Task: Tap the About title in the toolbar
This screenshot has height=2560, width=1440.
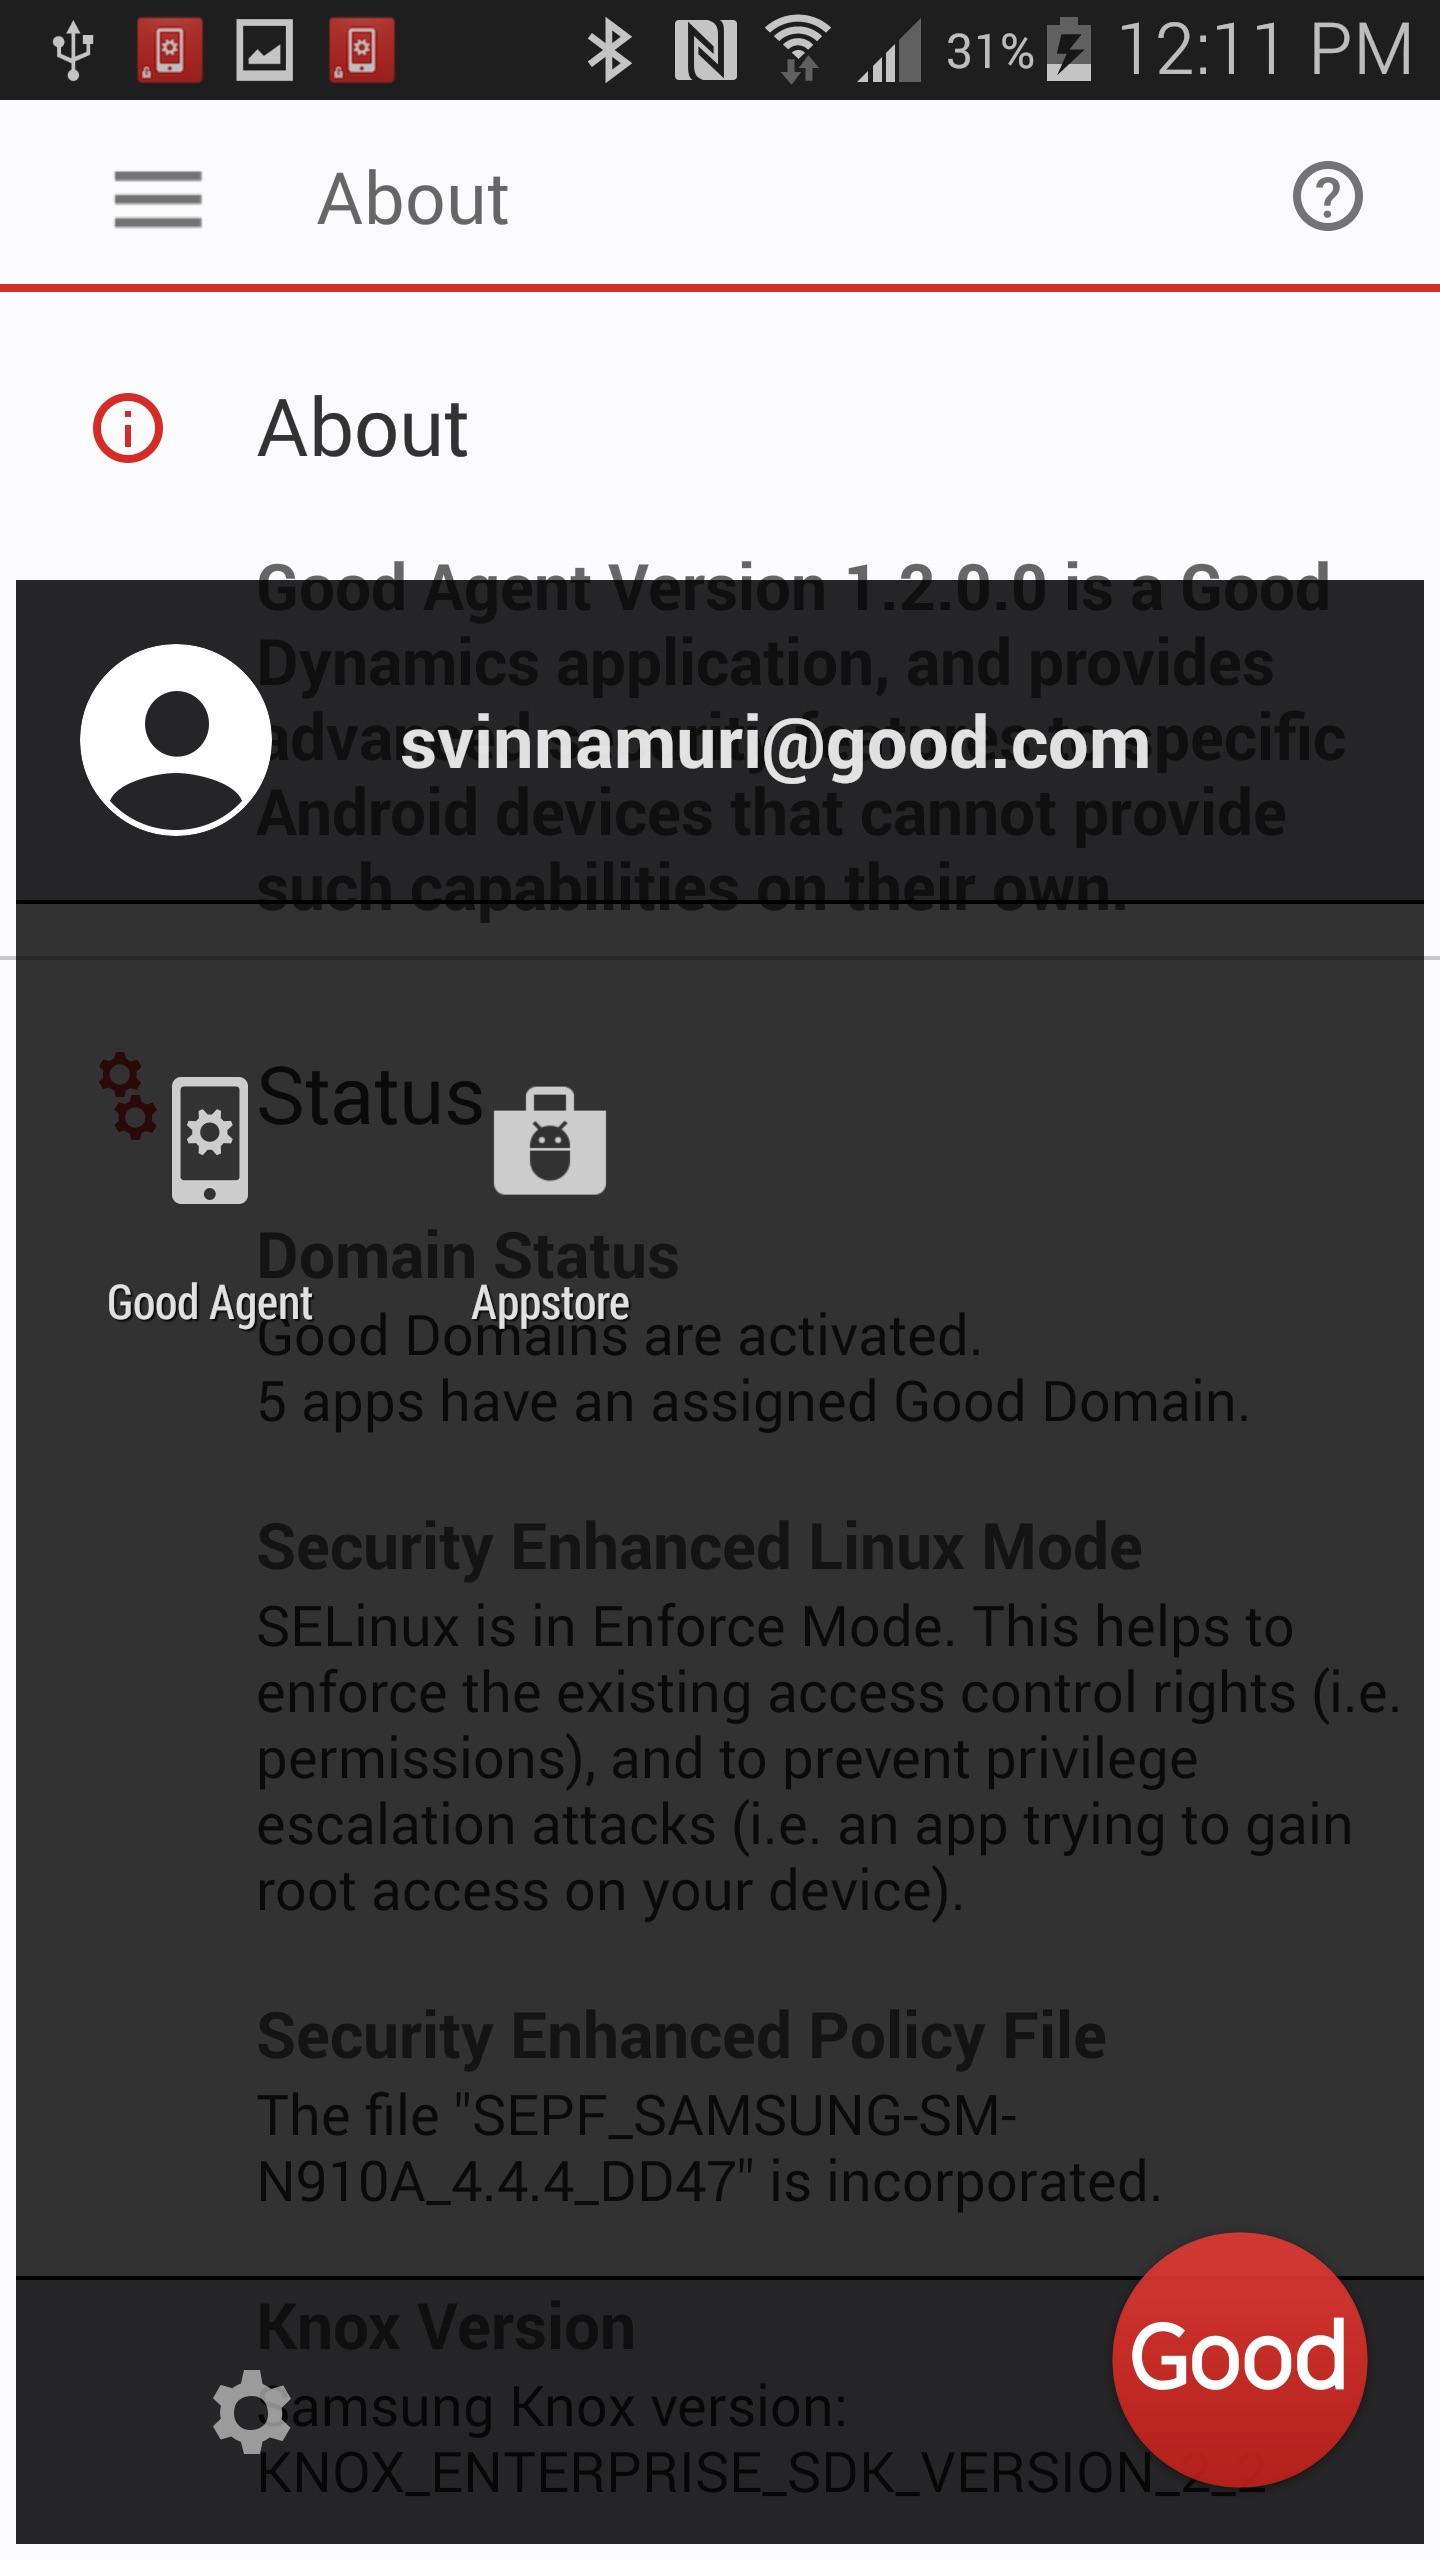Action: pos(413,198)
